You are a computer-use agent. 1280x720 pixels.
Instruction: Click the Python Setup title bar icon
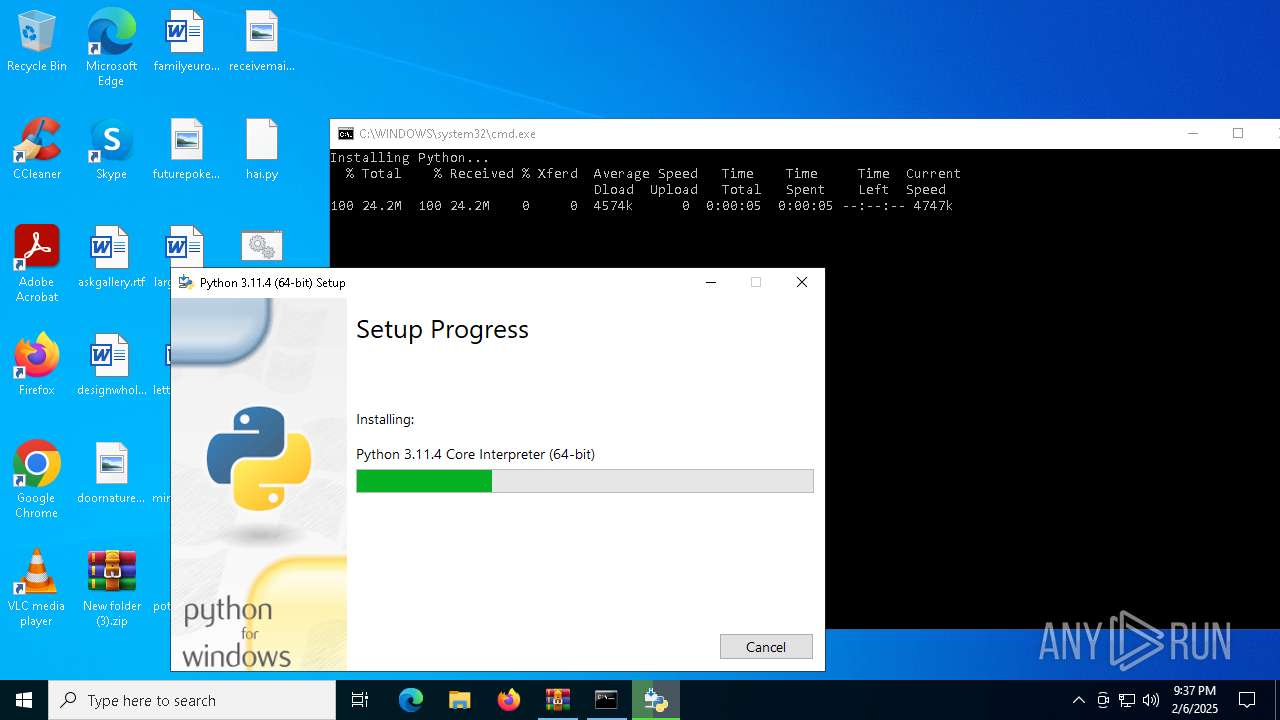click(185, 283)
